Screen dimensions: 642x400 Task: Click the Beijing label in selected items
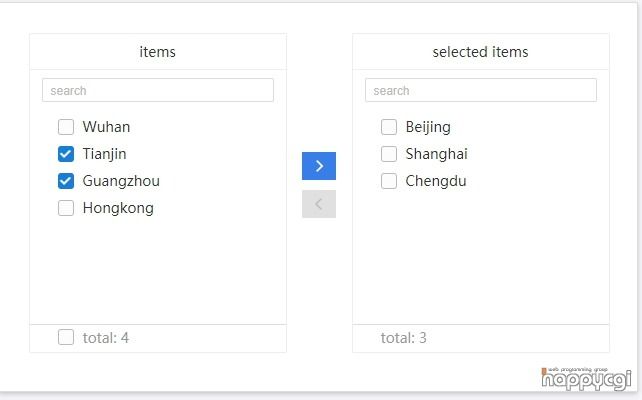(428, 127)
